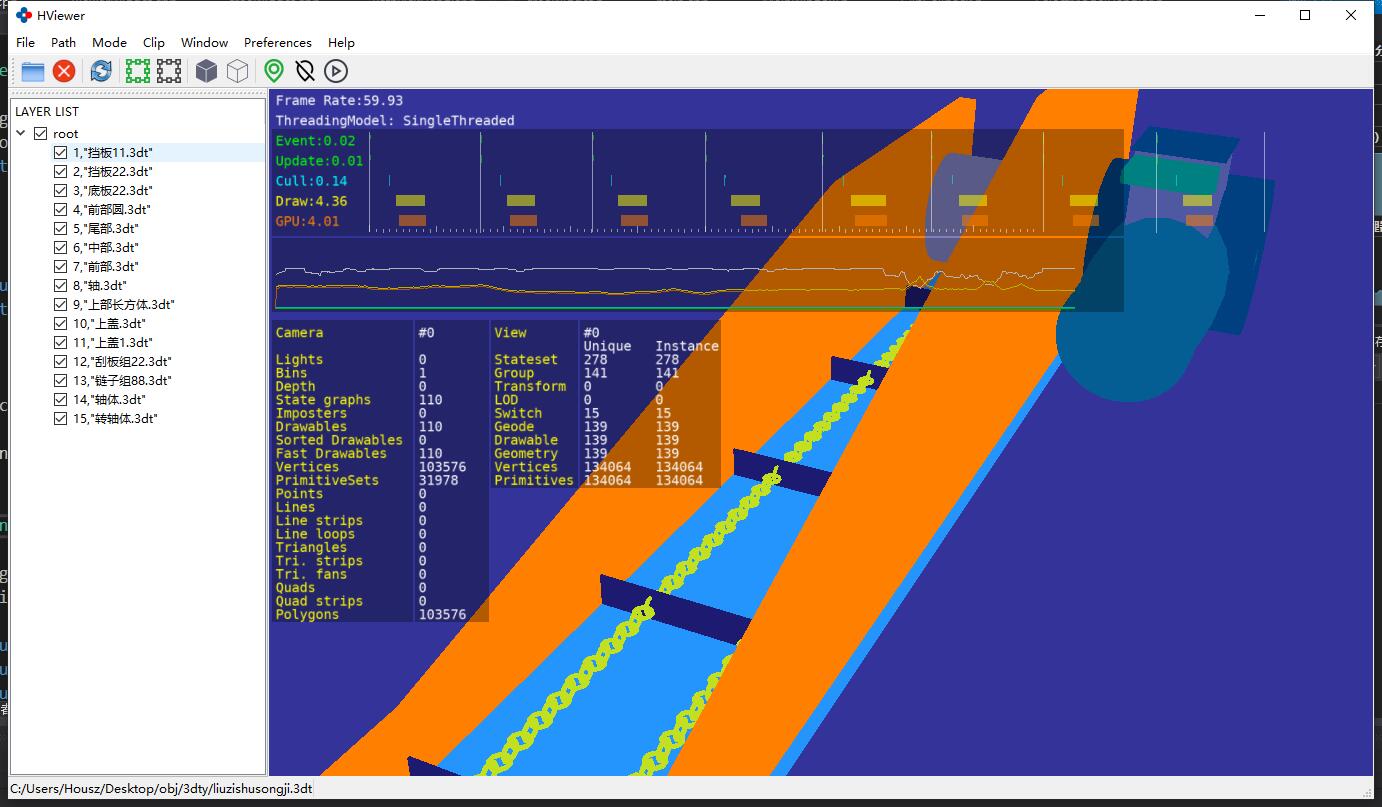Toggle checkbox for layer 3 底板22.3dt
This screenshot has height=807, width=1382.
[61, 190]
